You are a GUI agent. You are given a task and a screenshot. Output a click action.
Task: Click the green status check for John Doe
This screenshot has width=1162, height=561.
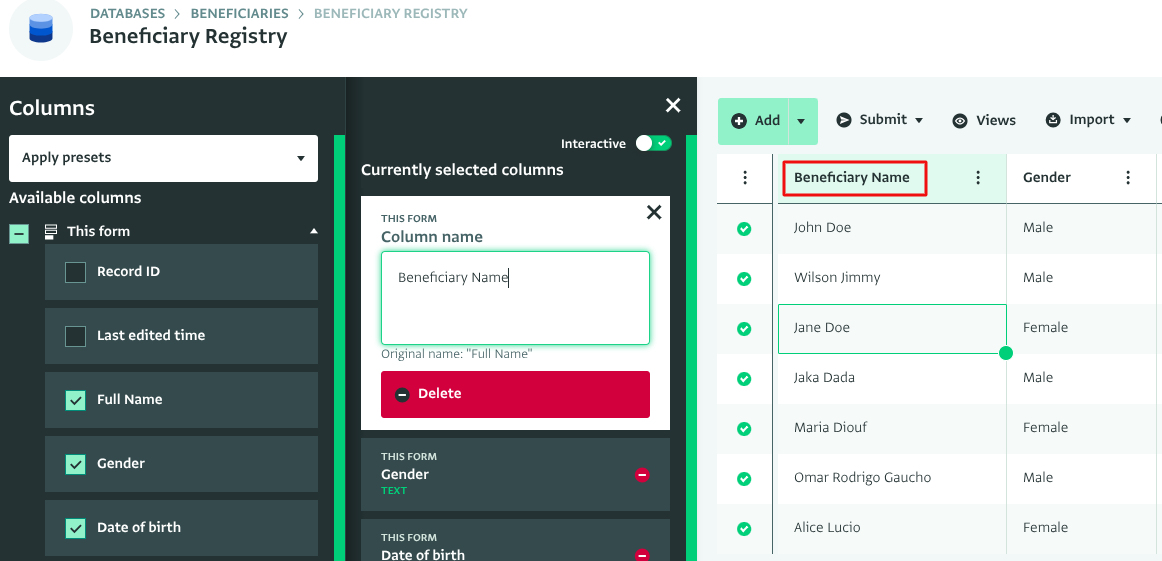(744, 229)
